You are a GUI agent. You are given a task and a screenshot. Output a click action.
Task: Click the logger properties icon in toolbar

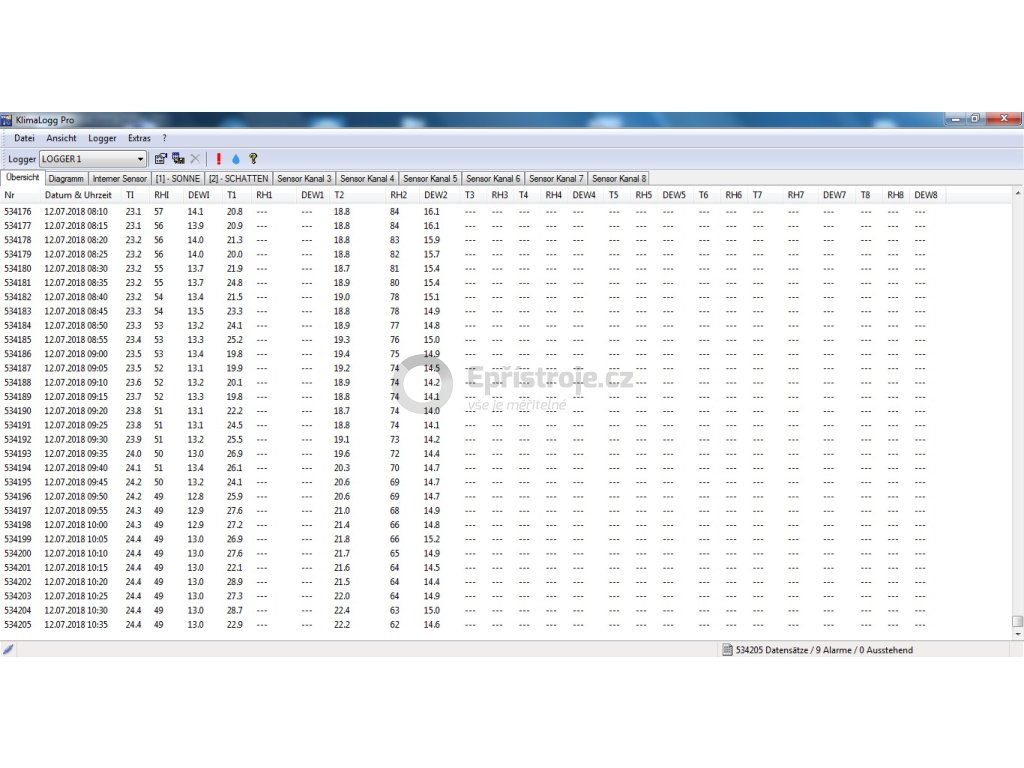point(161,159)
